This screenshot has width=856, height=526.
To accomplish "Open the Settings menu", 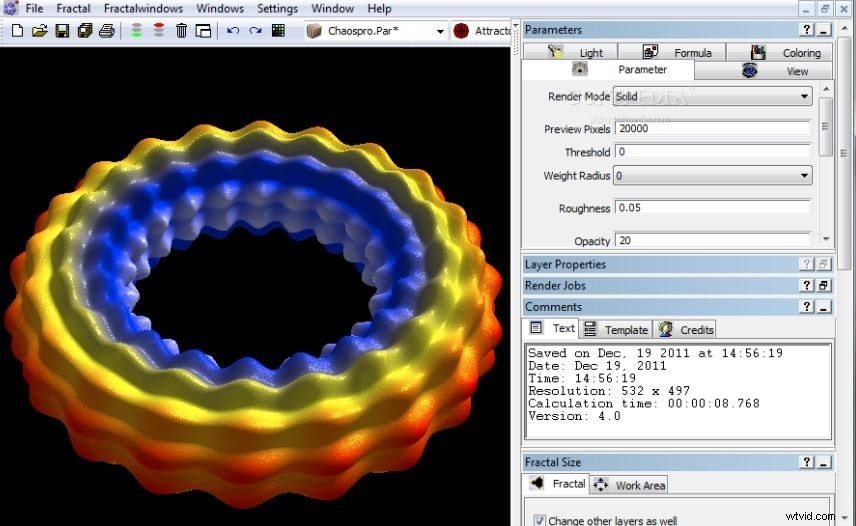I will pos(277,9).
